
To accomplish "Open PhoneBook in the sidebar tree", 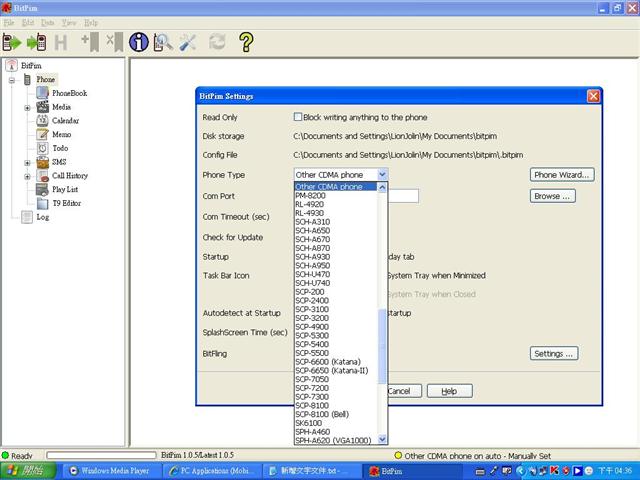I will (x=69, y=93).
